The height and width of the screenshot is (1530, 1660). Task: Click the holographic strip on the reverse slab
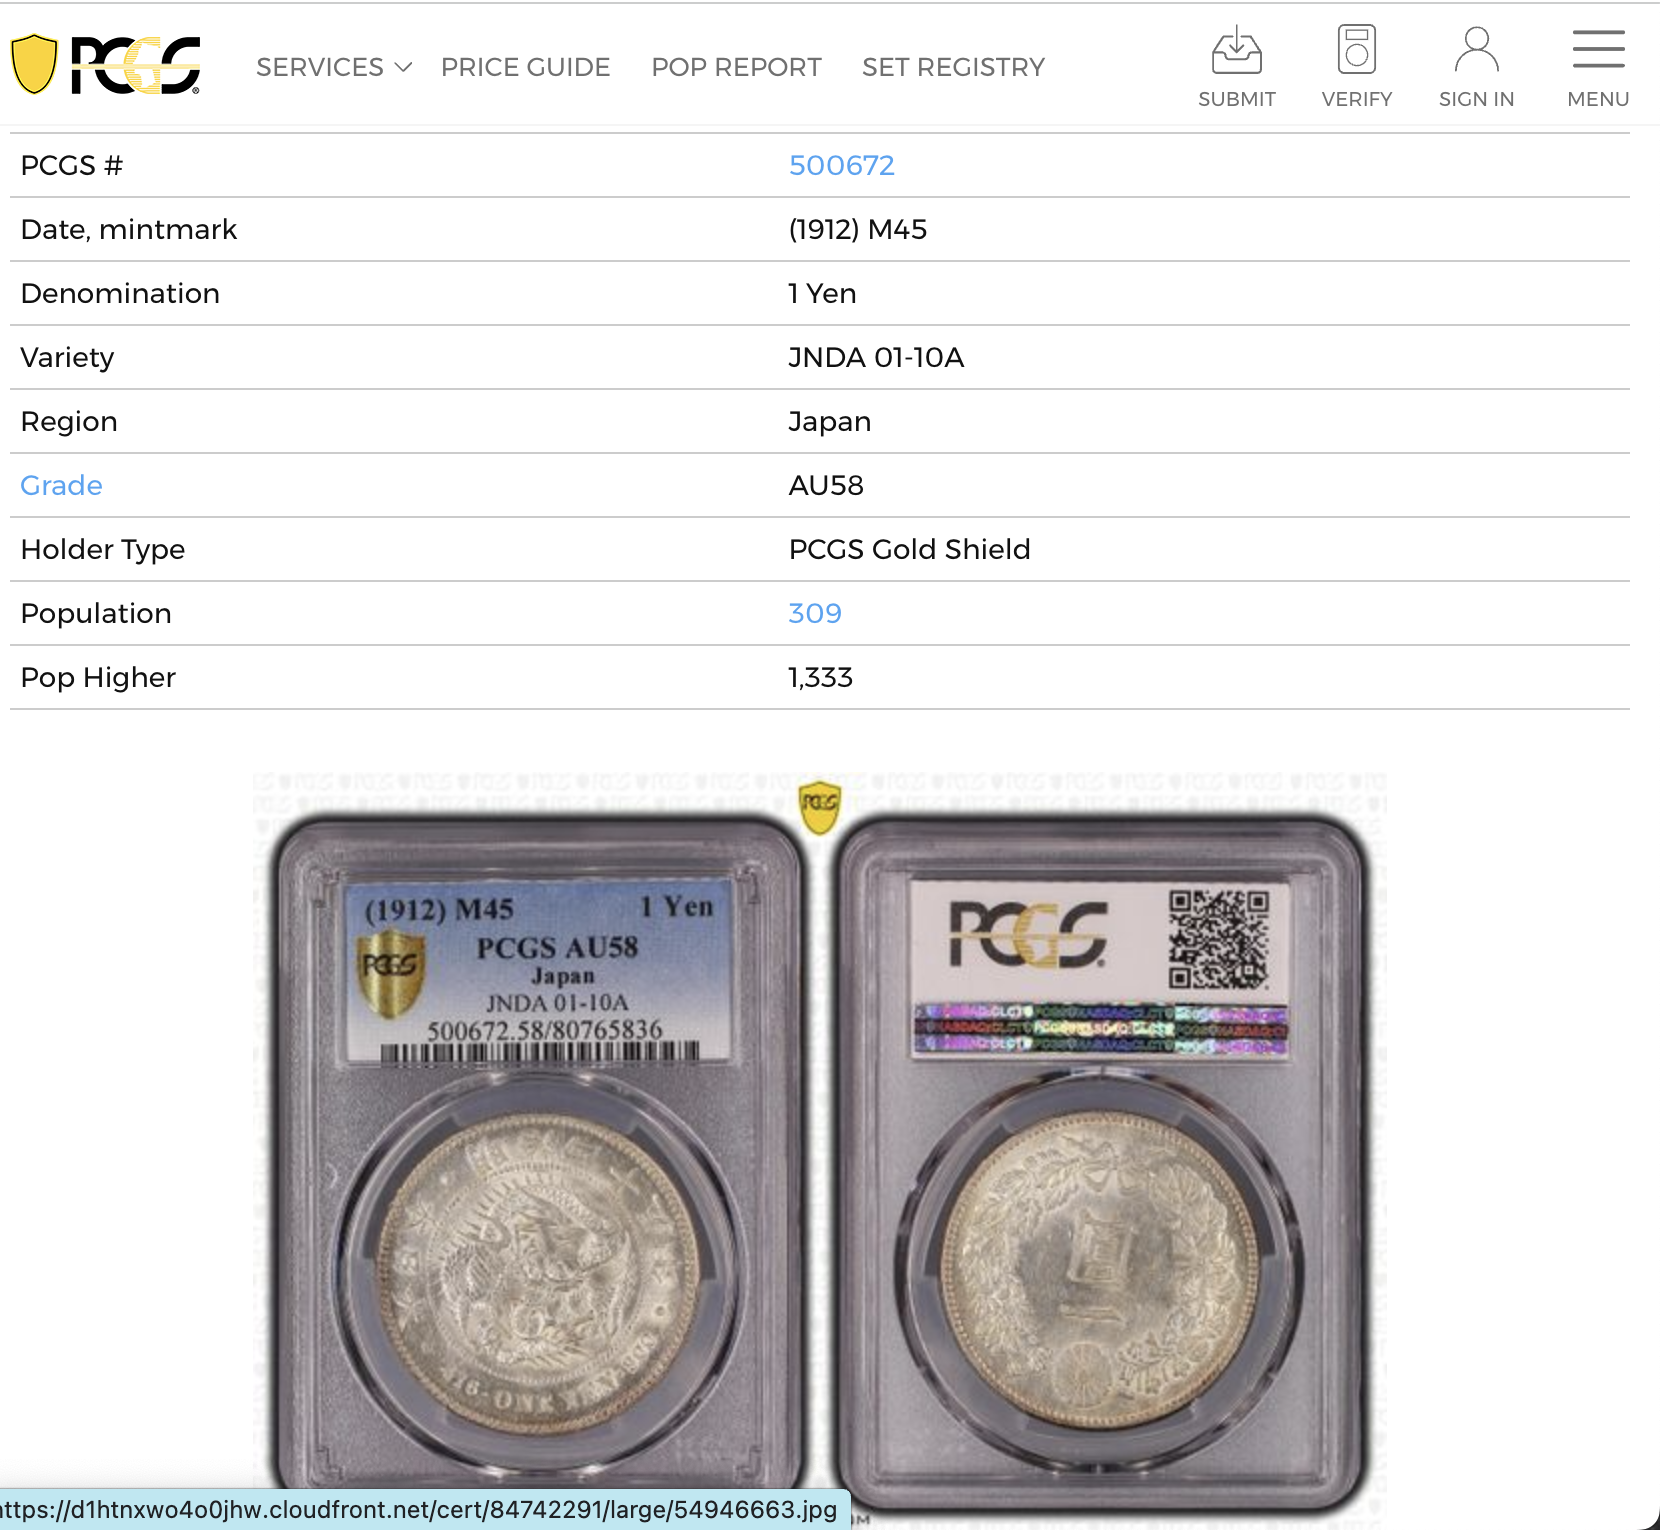pyautogui.click(x=1100, y=1029)
